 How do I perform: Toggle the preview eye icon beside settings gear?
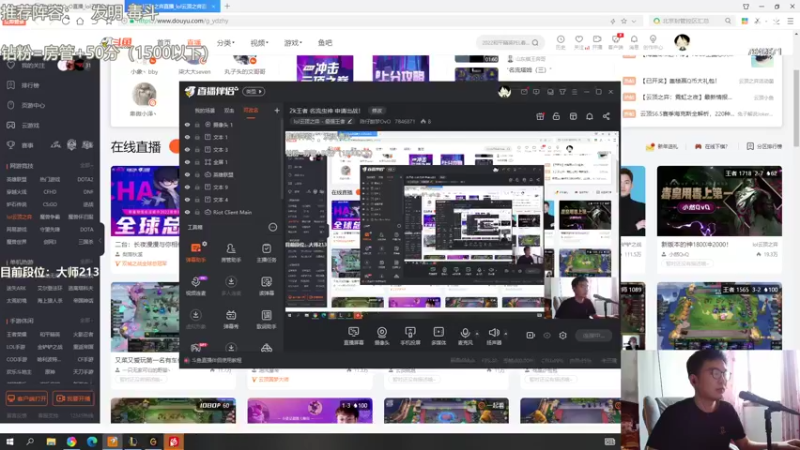pos(547,335)
